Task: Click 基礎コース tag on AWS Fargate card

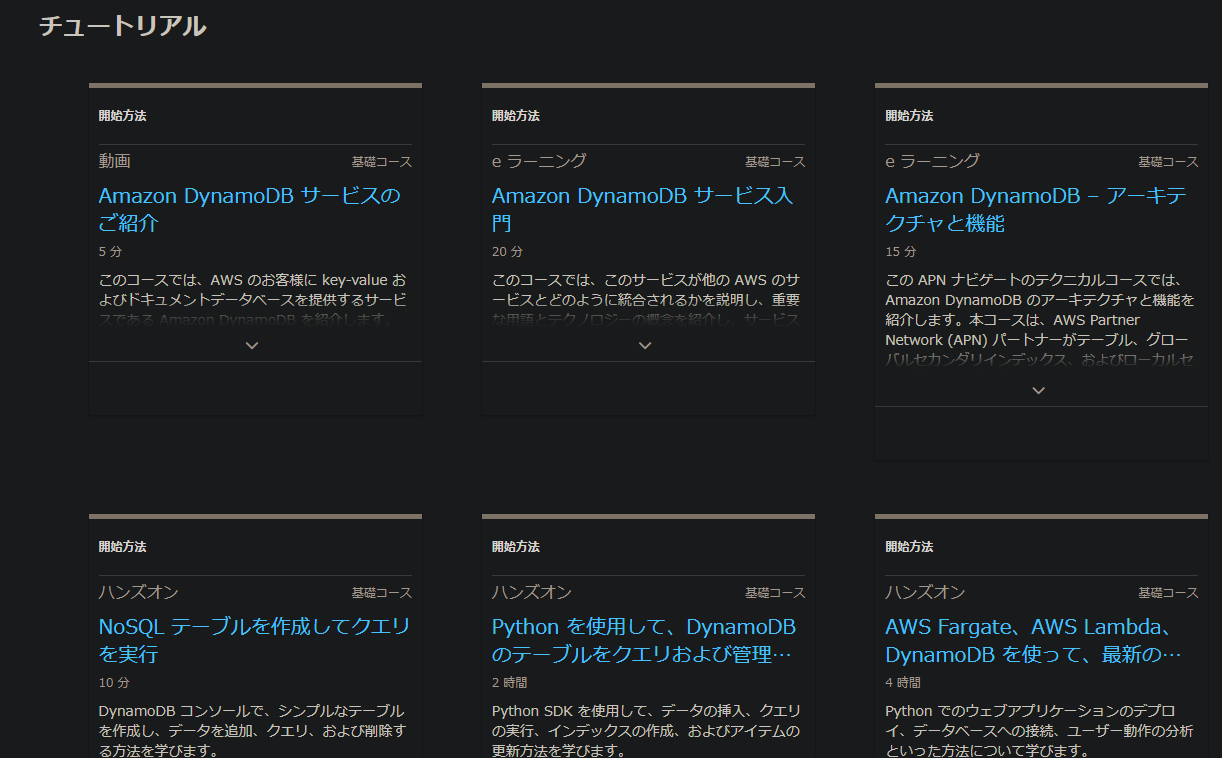Action: (x=1167, y=593)
